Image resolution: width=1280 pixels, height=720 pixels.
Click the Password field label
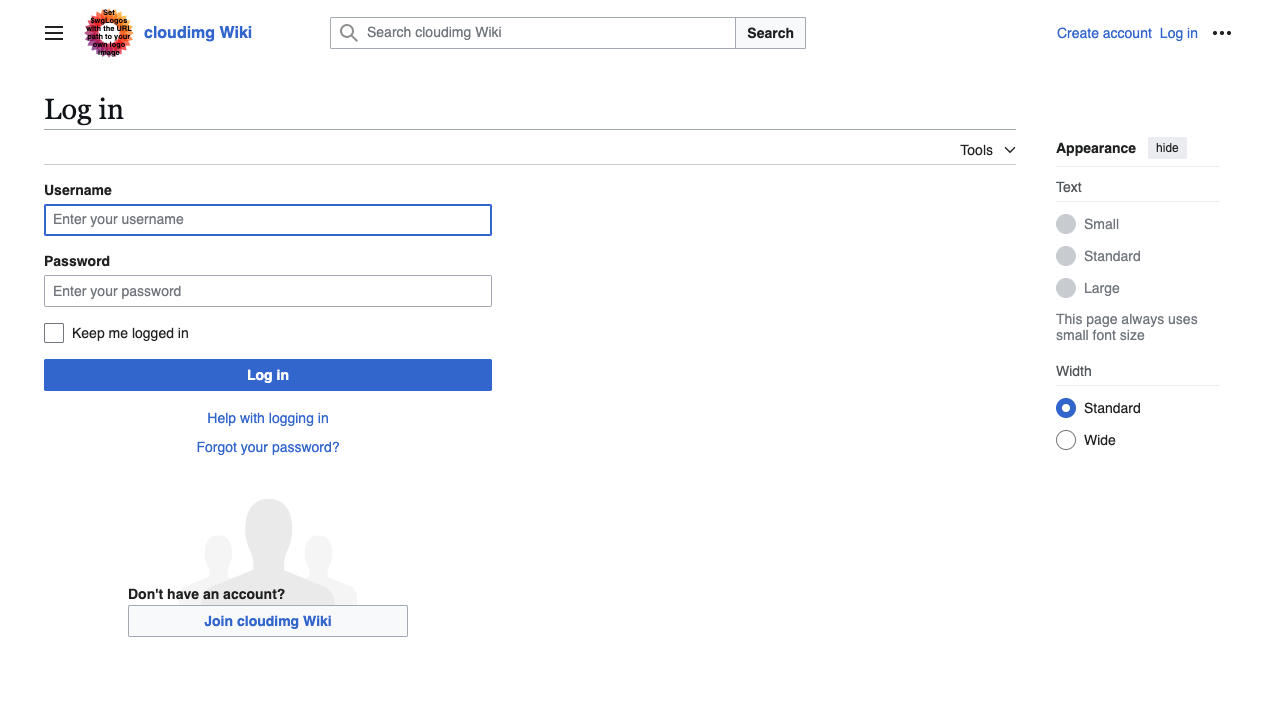point(77,261)
